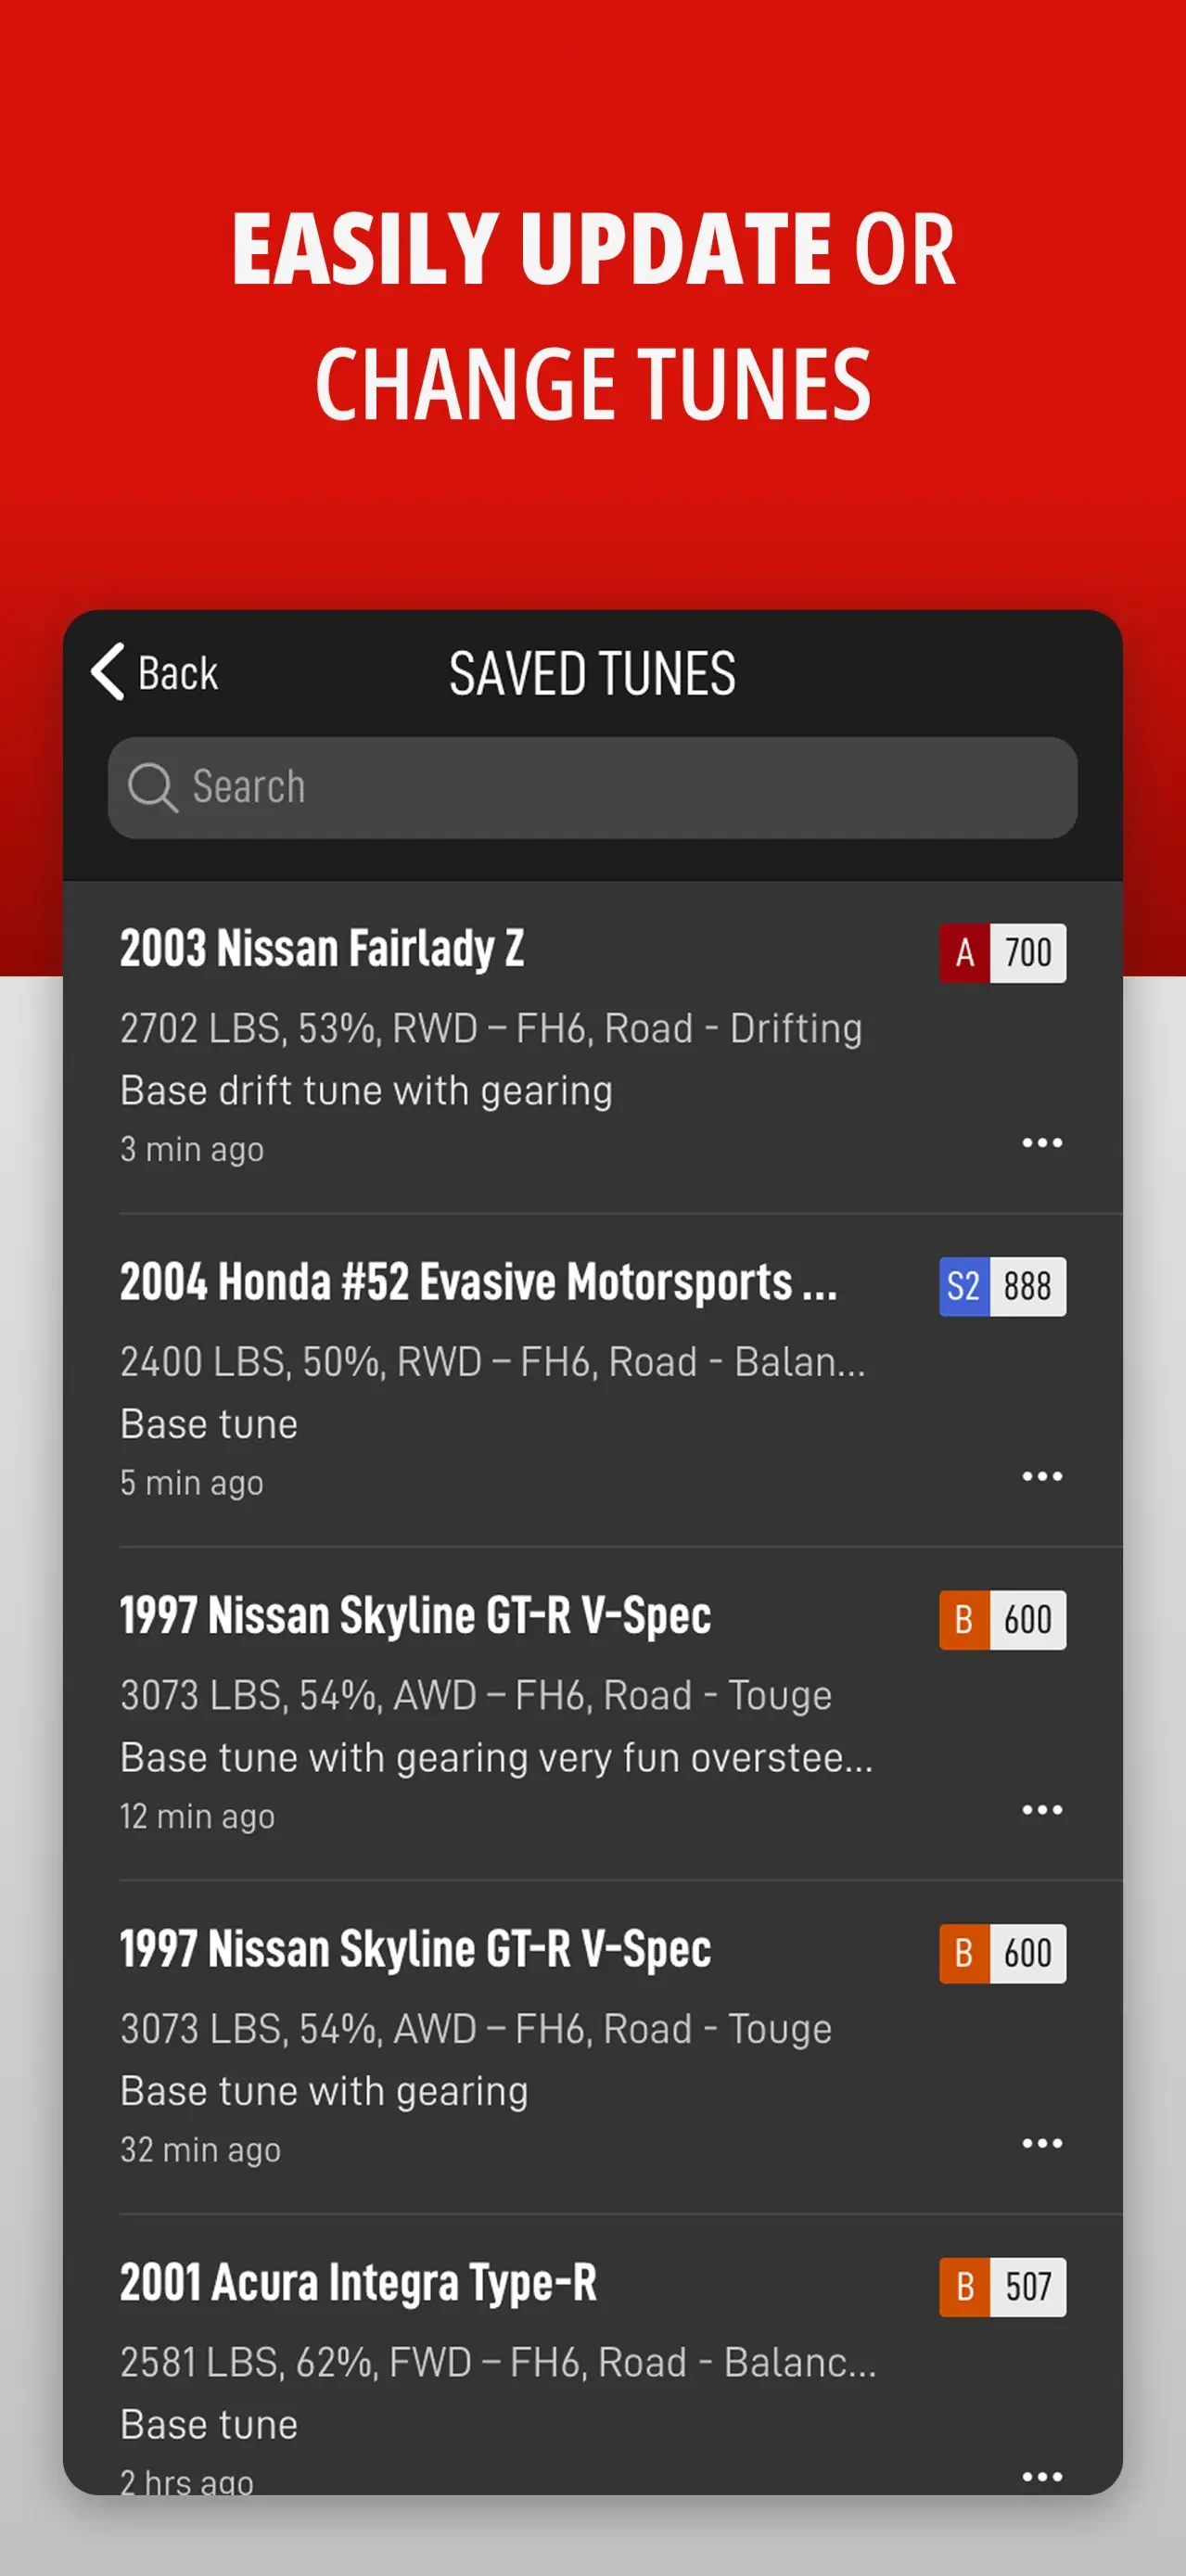Open the 2003 Nissan Fairlady Z tune
1186x2576 pixels.
point(592,1047)
